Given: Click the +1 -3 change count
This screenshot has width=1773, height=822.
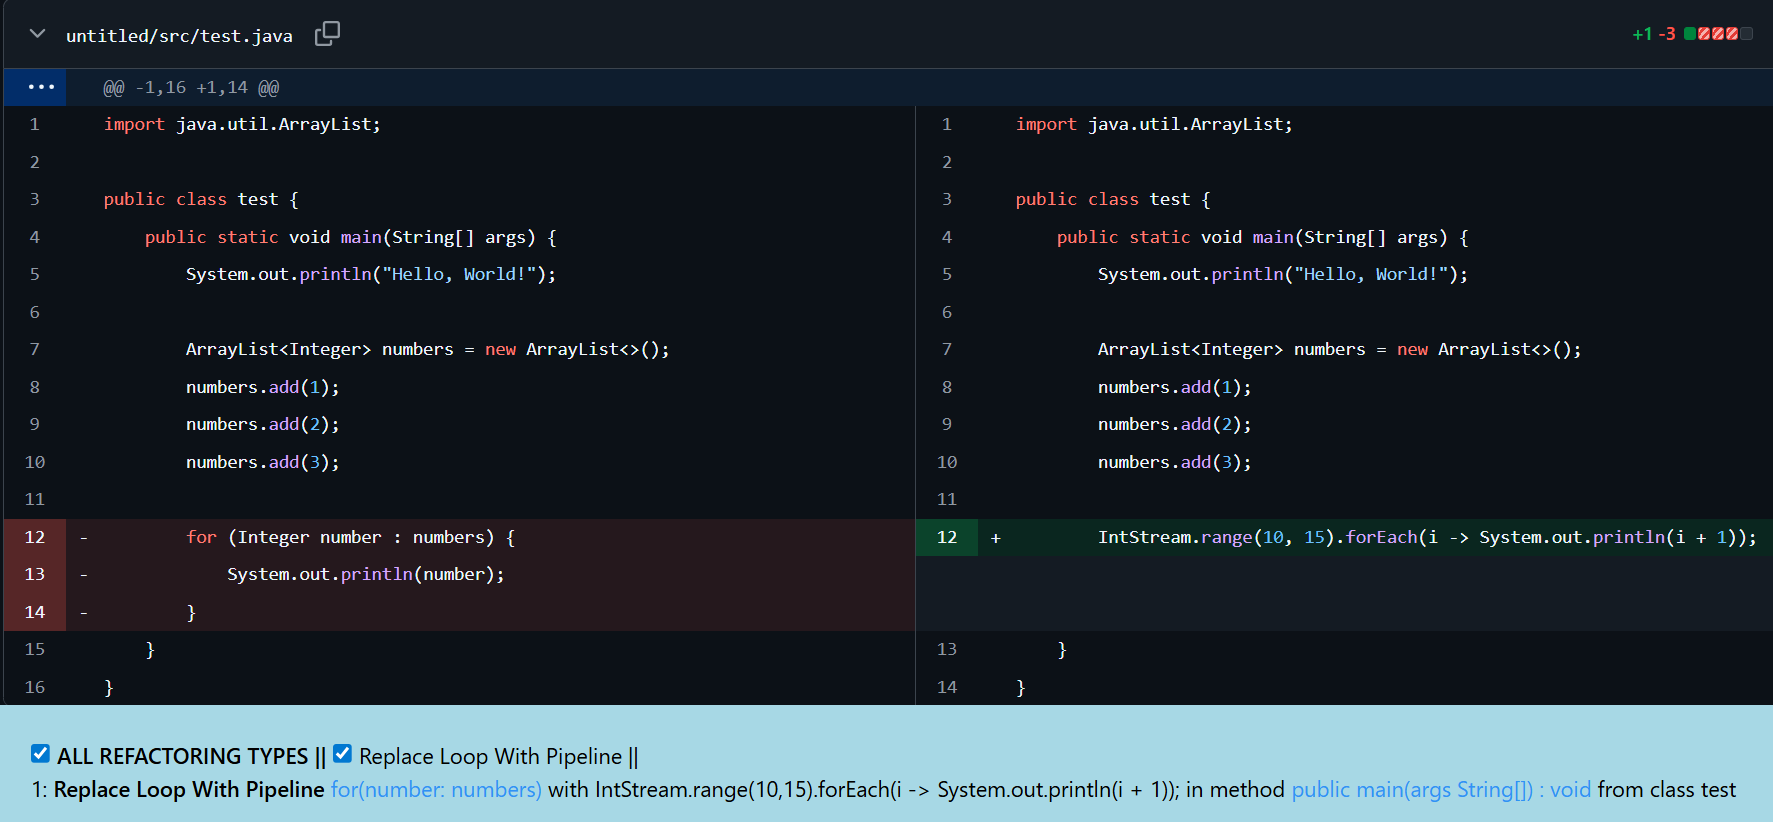Looking at the screenshot, I should point(1653,34).
